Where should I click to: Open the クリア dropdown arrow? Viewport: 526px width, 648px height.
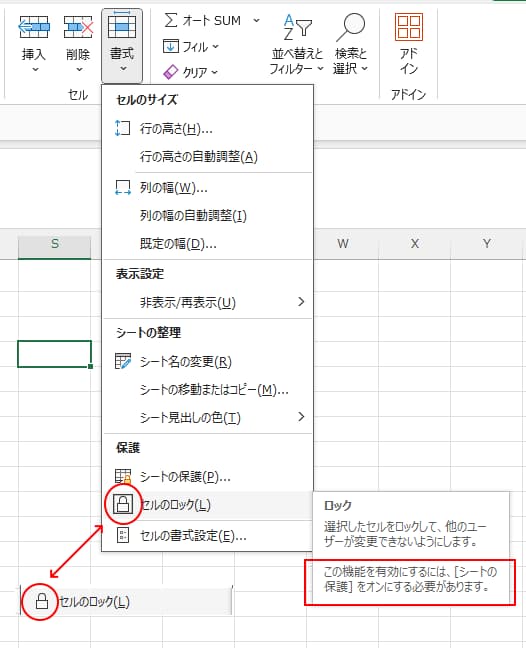214,72
